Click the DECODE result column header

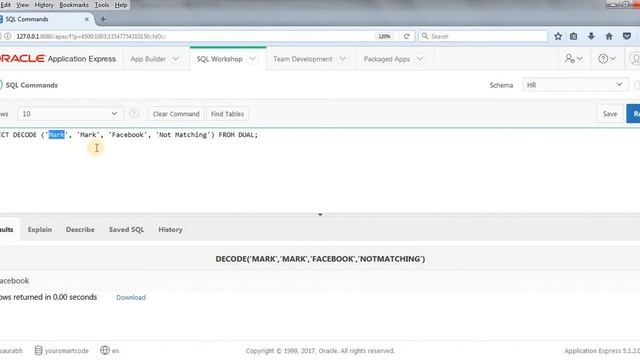[320, 259]
